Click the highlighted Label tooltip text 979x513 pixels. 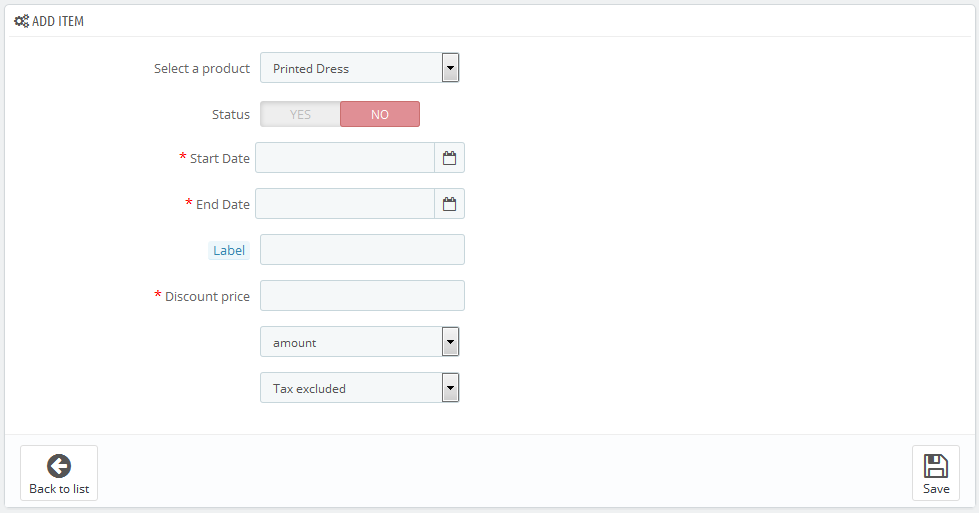click(229, 250)
